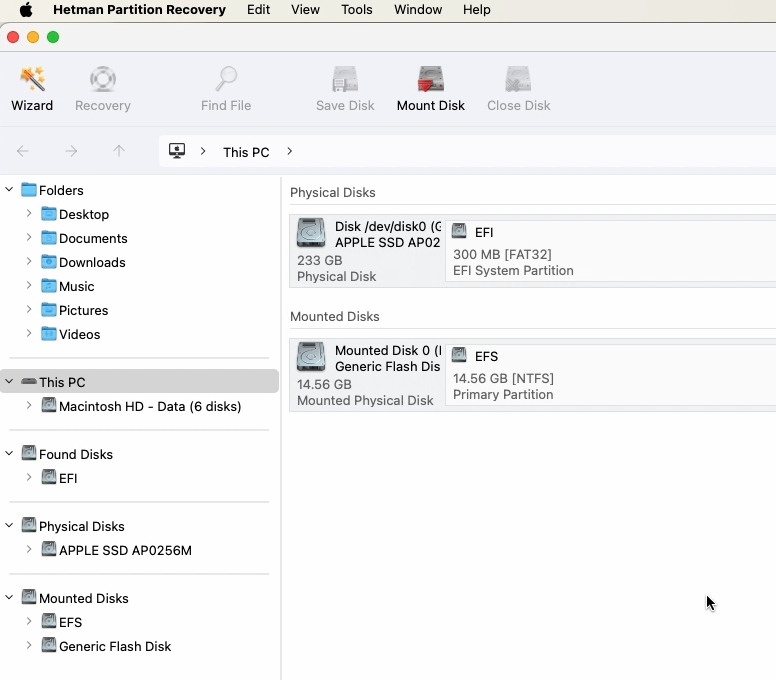This screenshot has height=680, width=776.
Task: Select Folders label in sidebar
Action: click(x=61, y=190)
